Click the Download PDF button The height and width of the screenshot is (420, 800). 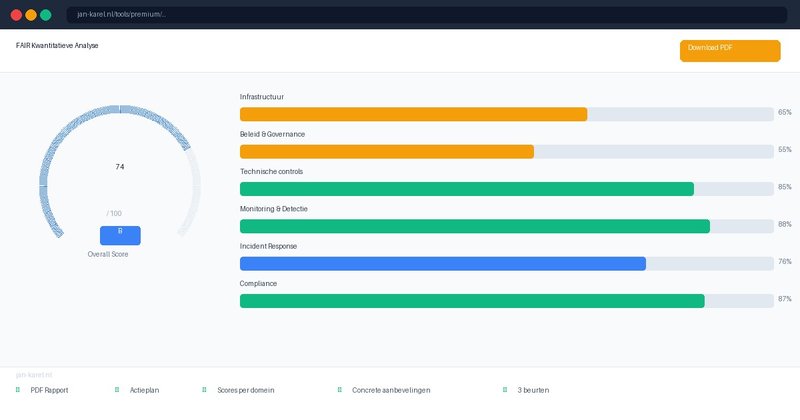tap(729, 51)
